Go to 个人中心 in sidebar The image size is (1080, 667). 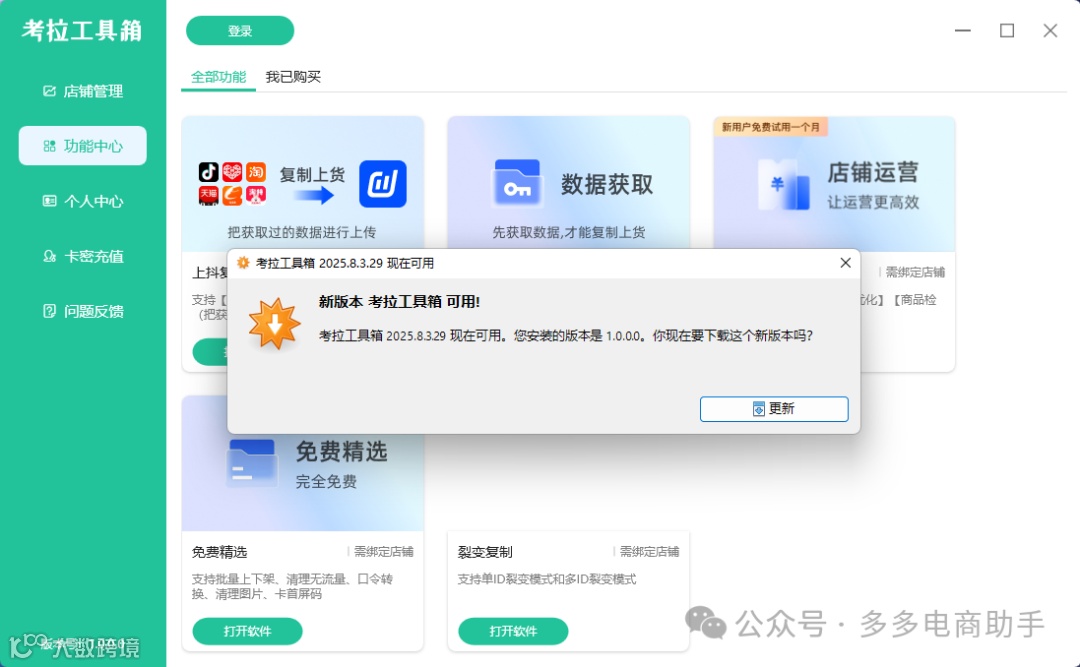83,201
